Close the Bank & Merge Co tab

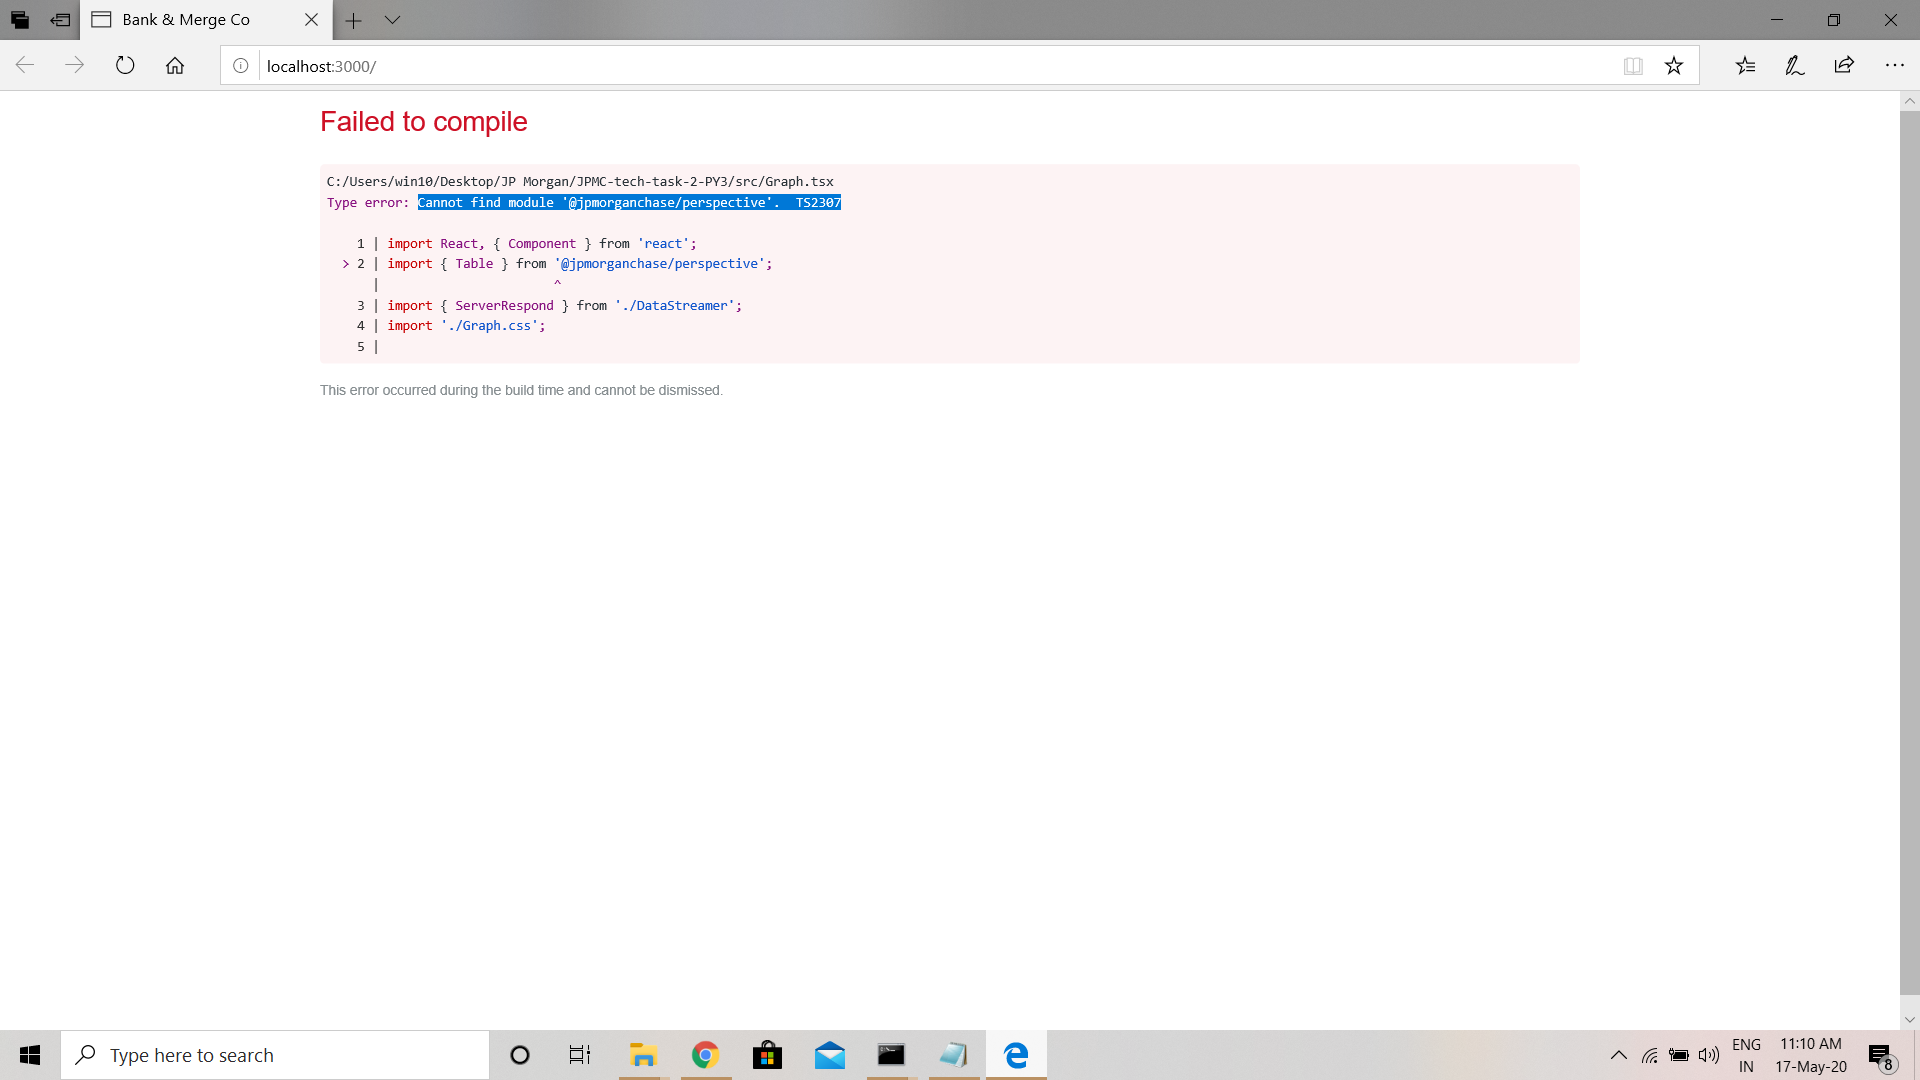(x=311, y=20)
